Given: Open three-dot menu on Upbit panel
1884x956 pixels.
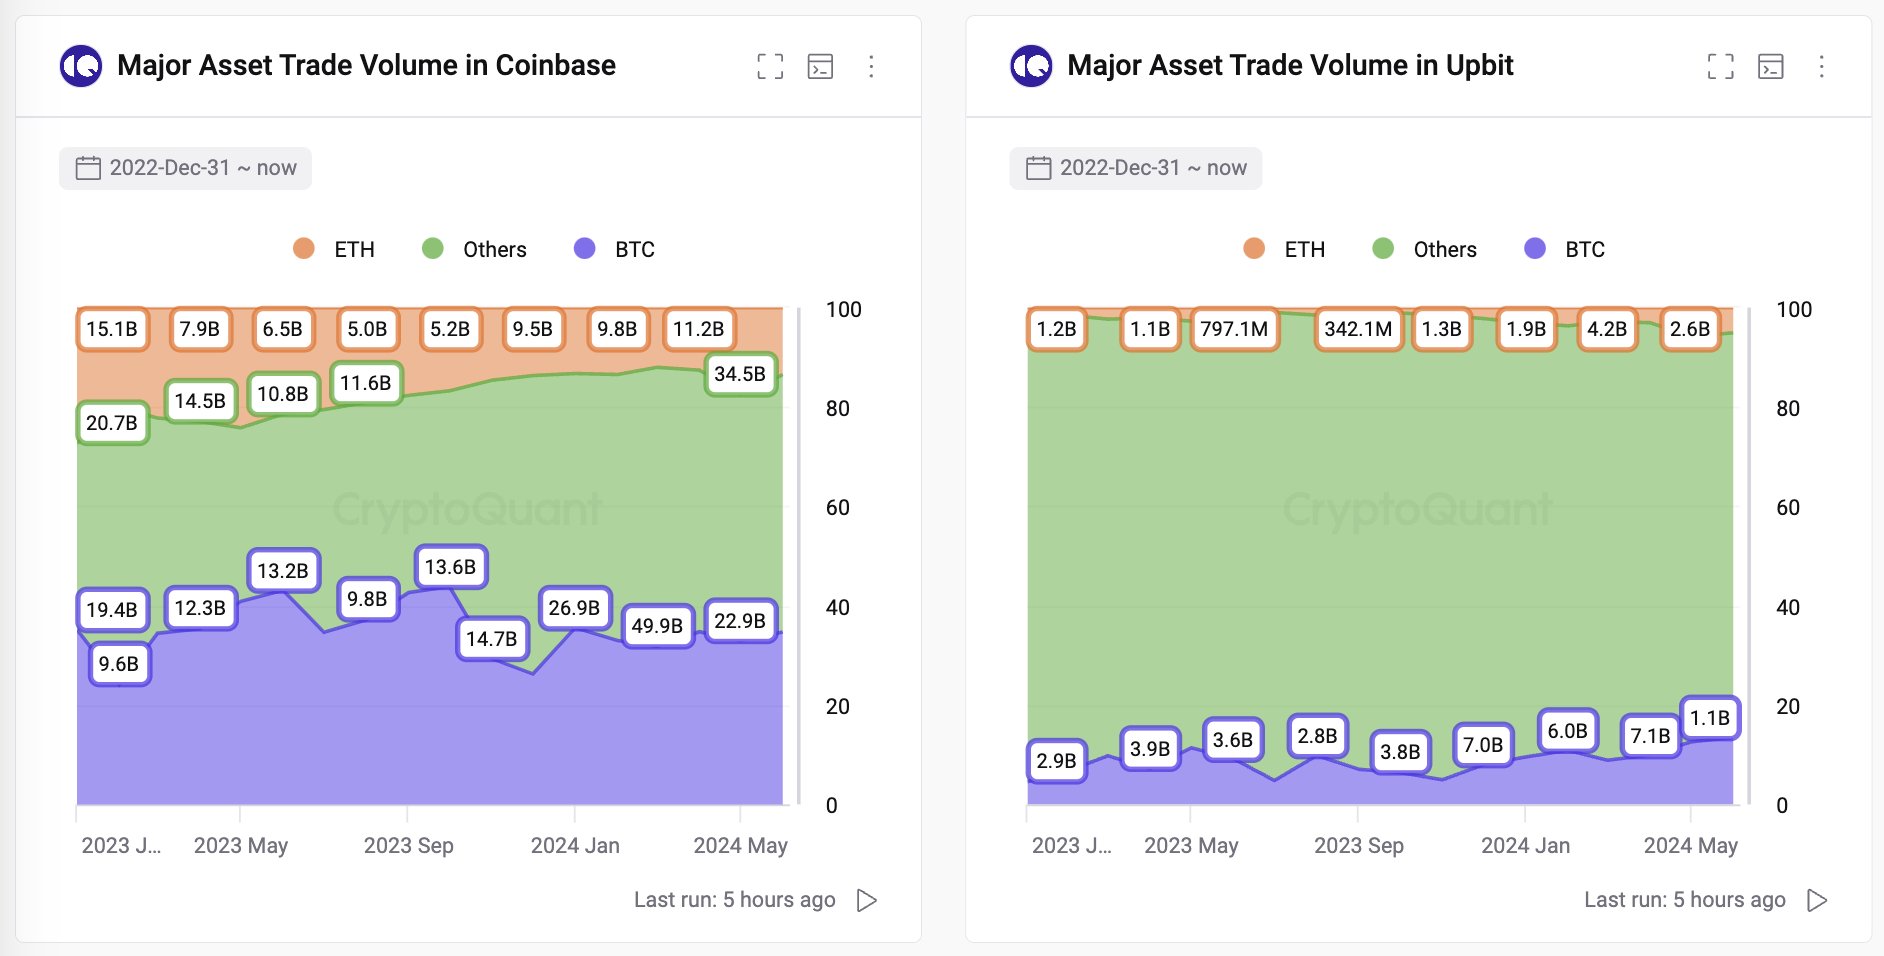Looking at the screenshot, I should tap(1821, 67).
